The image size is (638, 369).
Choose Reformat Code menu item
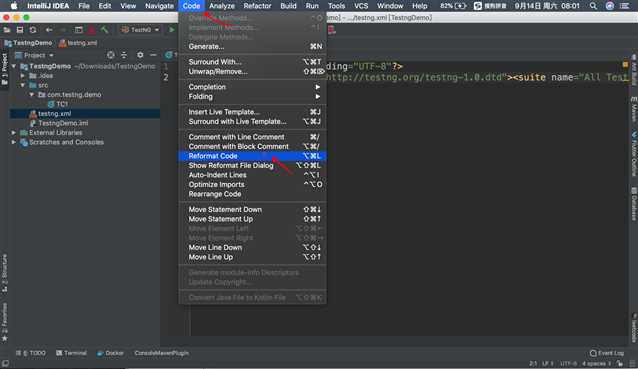pyautogui.click(x=252, y=156)
